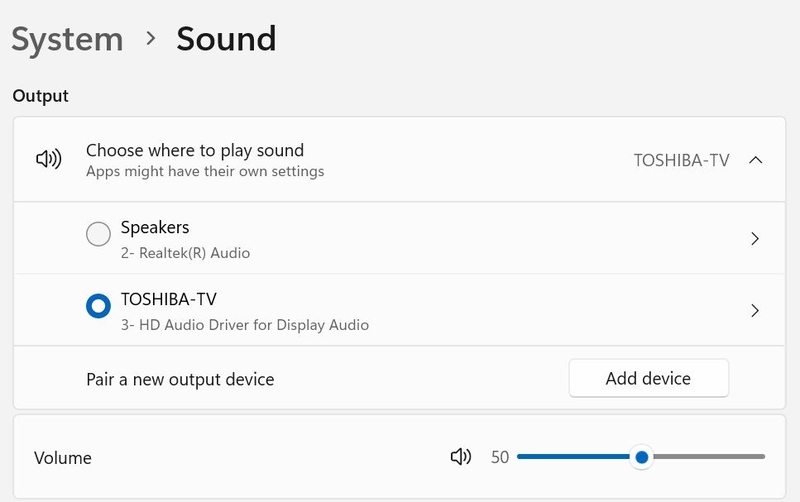Image resolution: width=800 pixels, height=502 pixels.
Task: Click the 2- Realtek(R) Audio subtitle
Action: 185,253
